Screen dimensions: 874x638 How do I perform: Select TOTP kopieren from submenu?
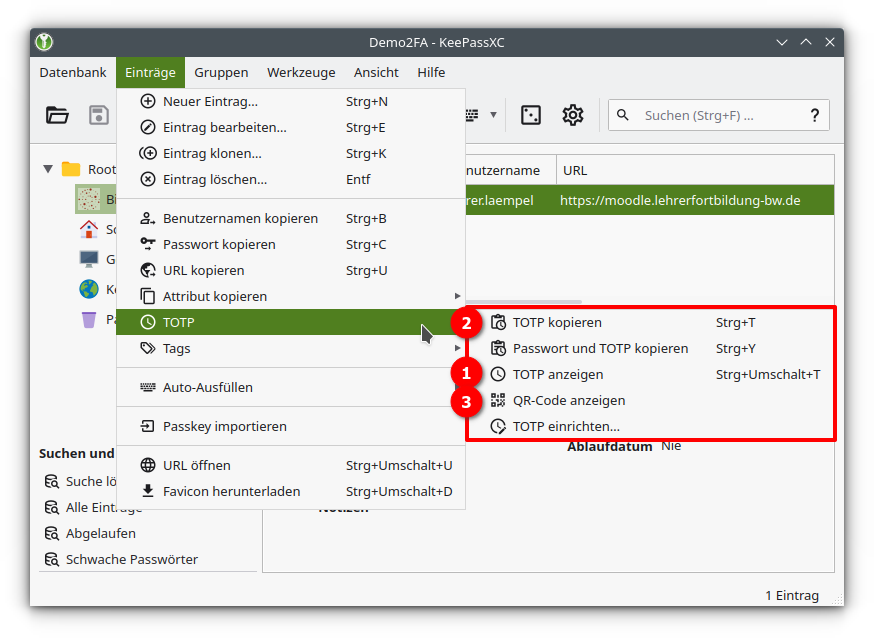(x=557, y=322)
